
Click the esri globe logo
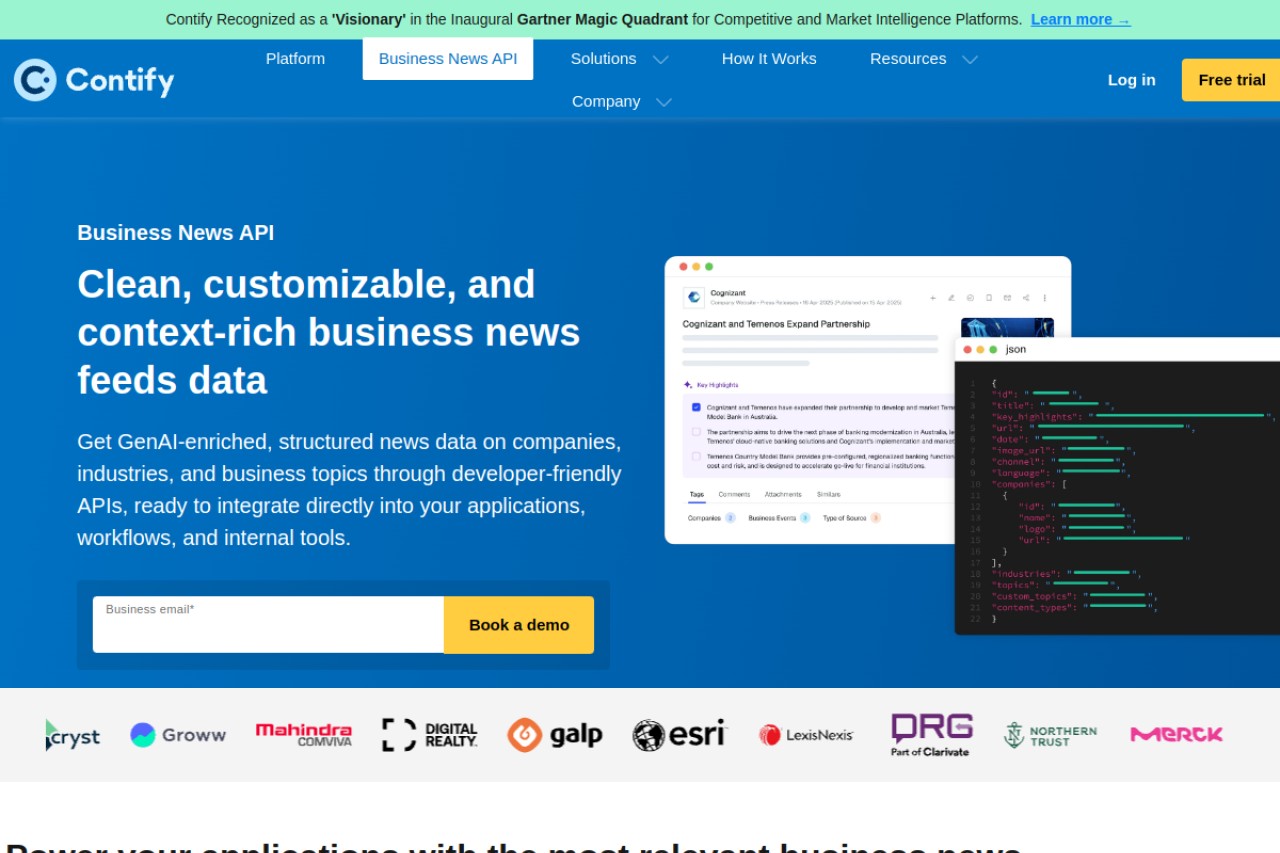pos(679,735)
